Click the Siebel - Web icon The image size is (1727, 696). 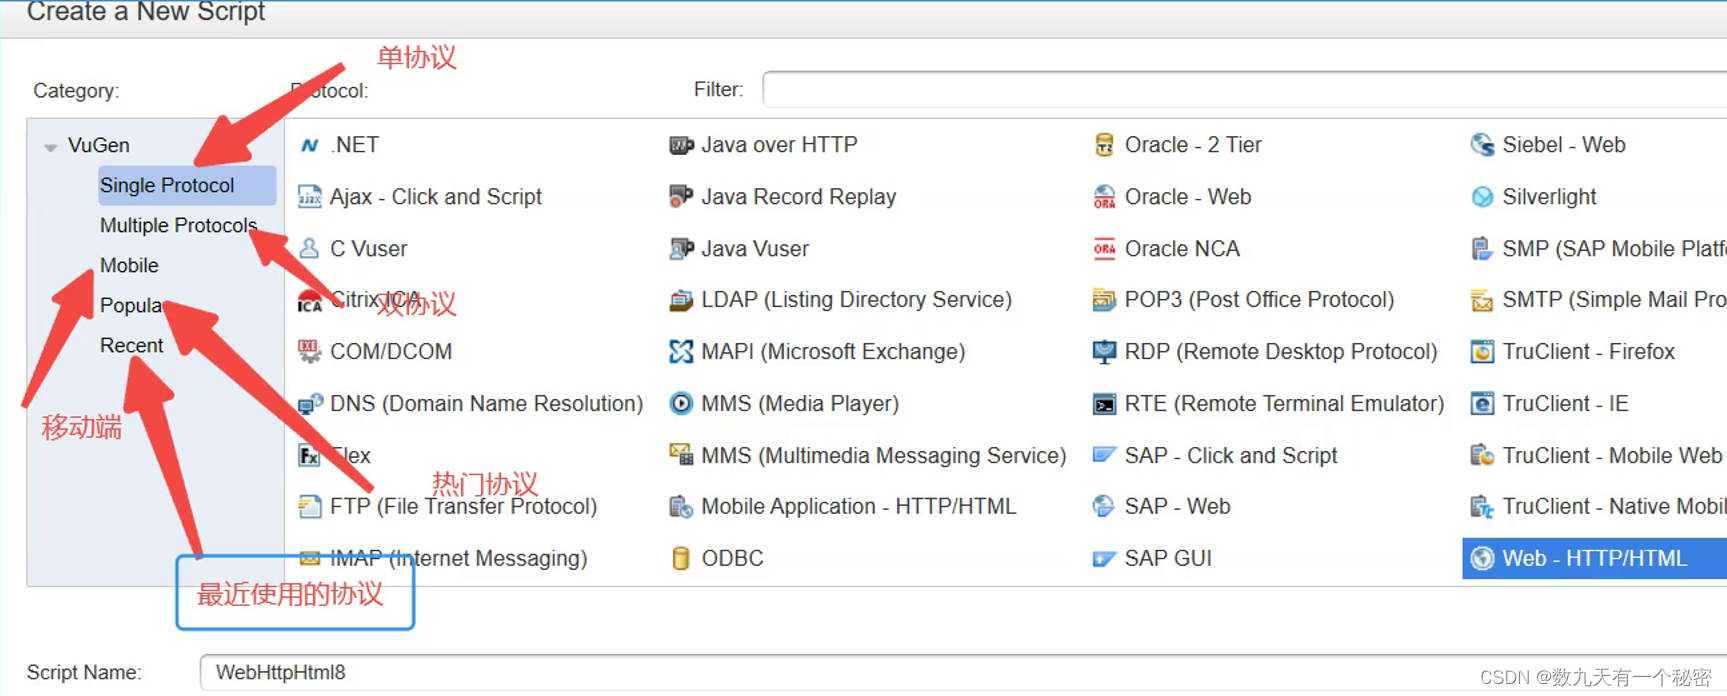tap(1482, 145)
